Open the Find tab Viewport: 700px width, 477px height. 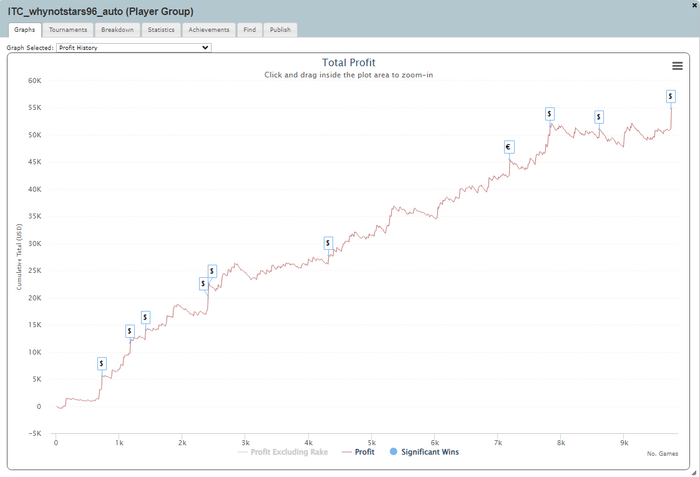[x=249, y=30]
